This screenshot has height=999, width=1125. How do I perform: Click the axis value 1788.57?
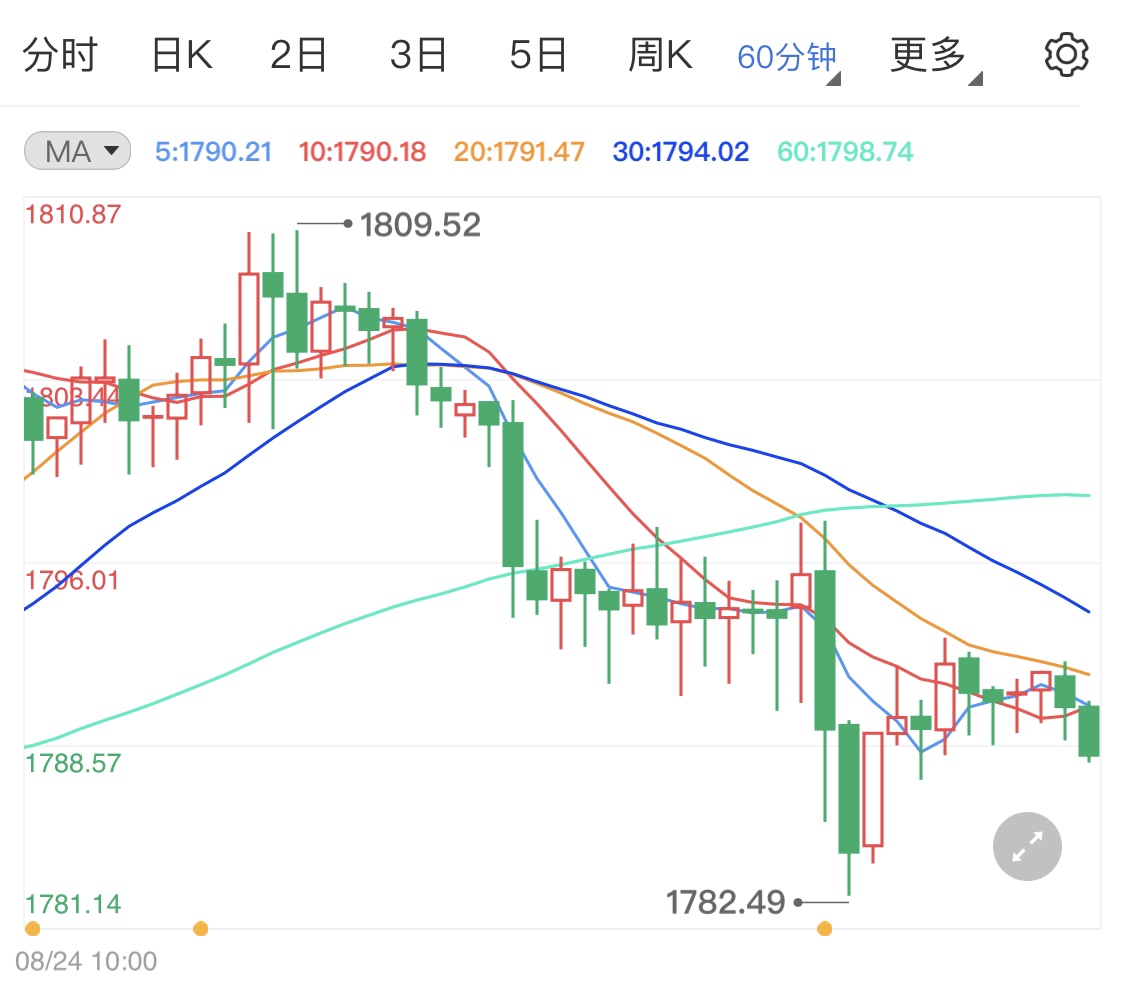click(x=73, y=763)
